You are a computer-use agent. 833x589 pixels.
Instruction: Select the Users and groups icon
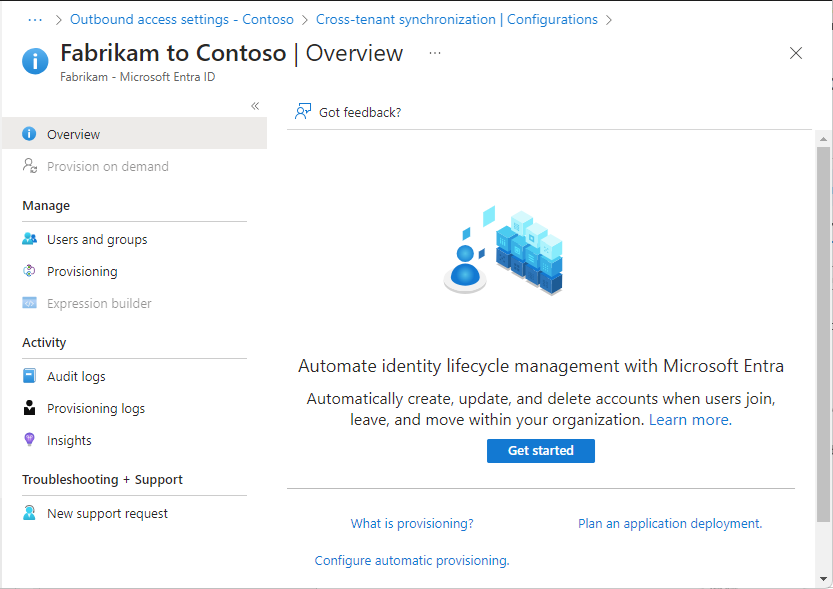31,239
